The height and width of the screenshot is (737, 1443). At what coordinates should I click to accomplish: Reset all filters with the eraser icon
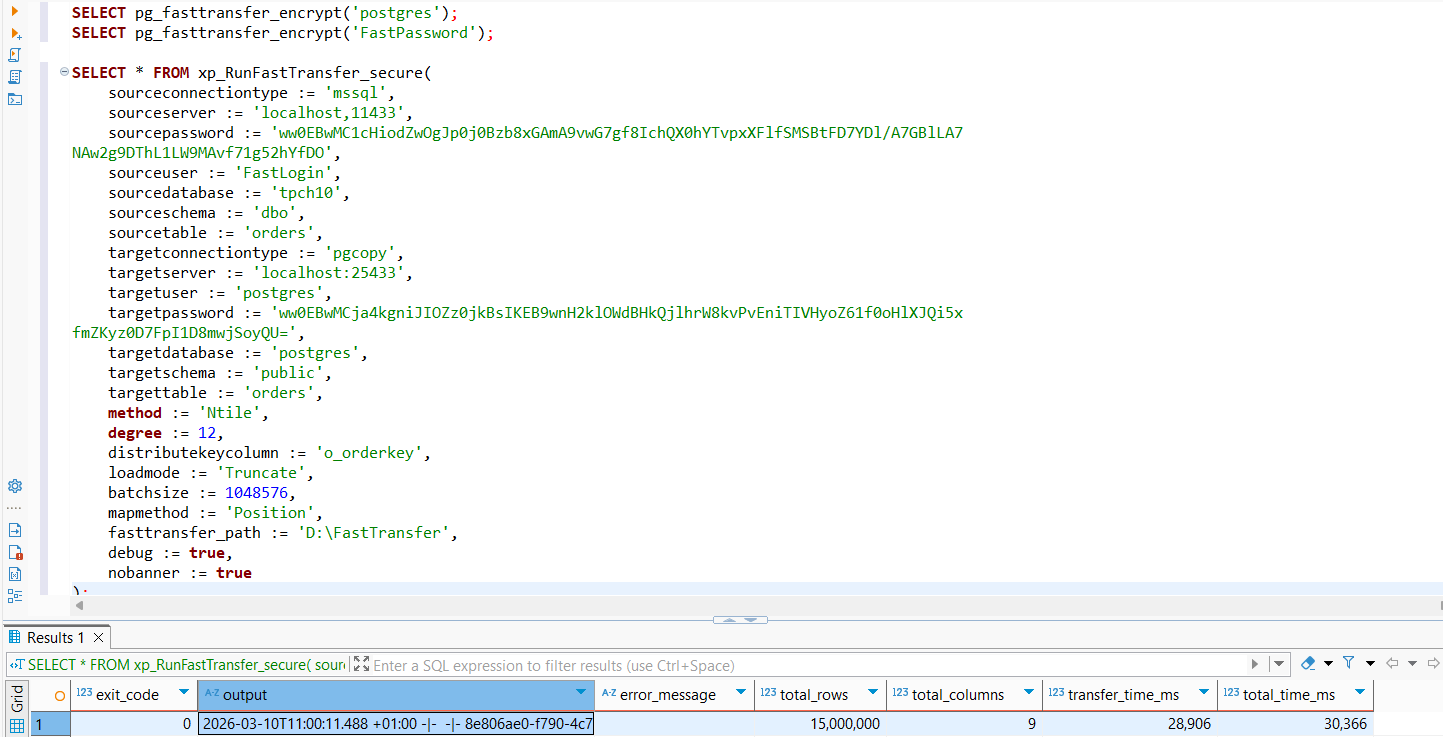point(1307,663)
